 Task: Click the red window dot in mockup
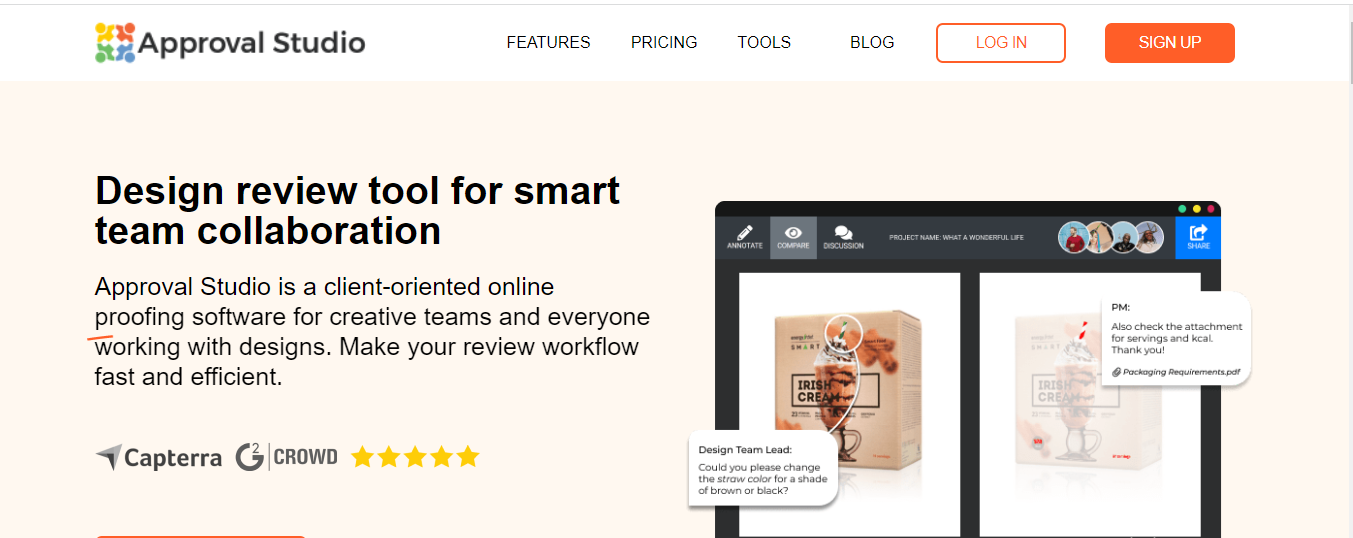[1210, 209]
